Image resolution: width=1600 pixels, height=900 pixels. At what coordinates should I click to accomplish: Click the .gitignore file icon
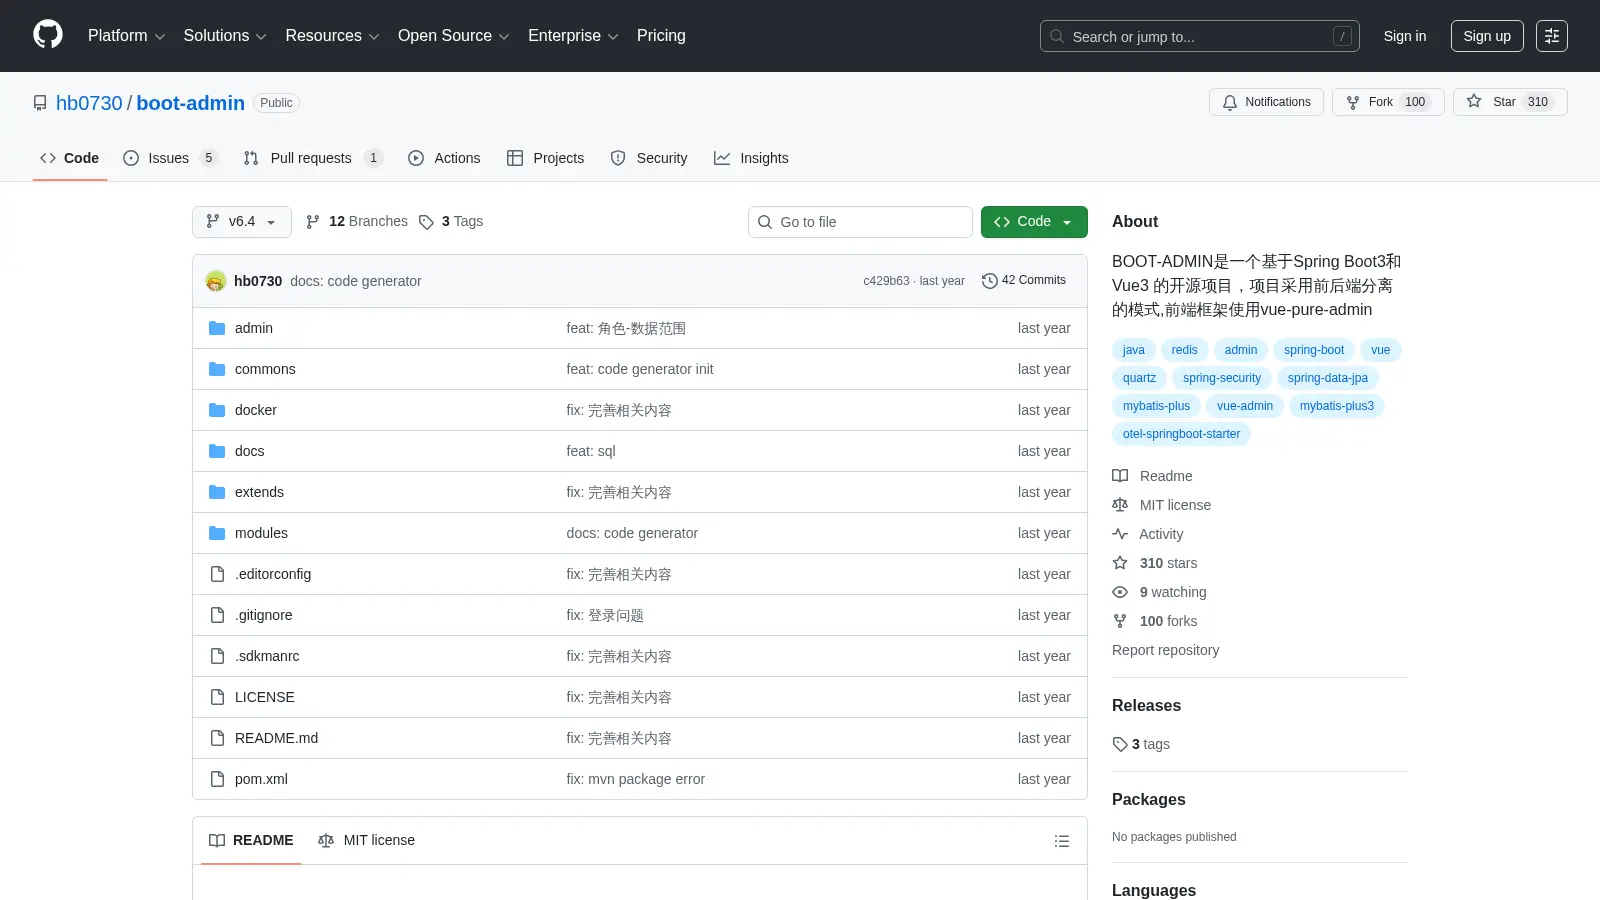coord(217,615)
